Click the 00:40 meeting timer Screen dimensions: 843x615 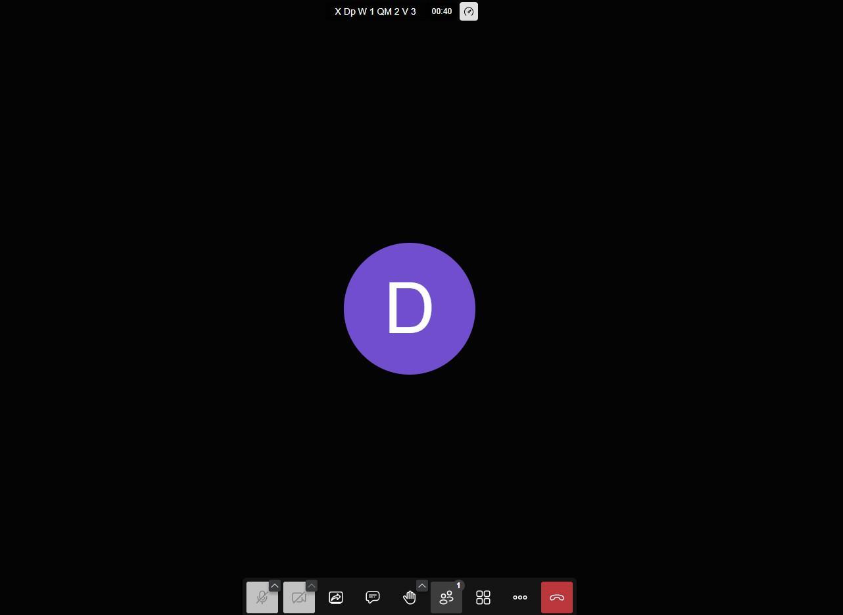coord(441,11)
